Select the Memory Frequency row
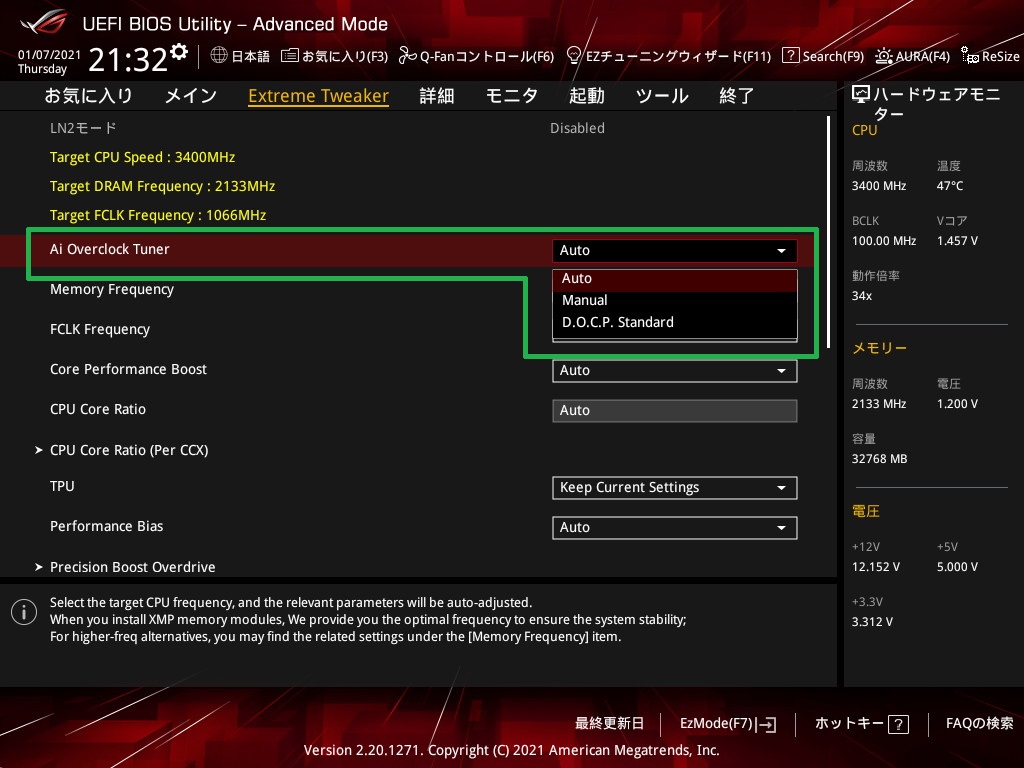1024x768 pixels. [x=112, y=289]
